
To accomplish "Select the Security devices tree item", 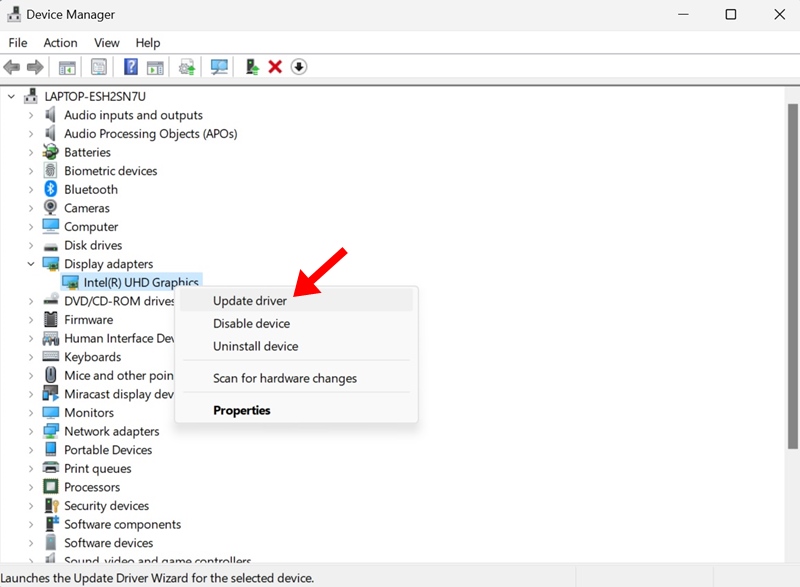I will point(106,506).
